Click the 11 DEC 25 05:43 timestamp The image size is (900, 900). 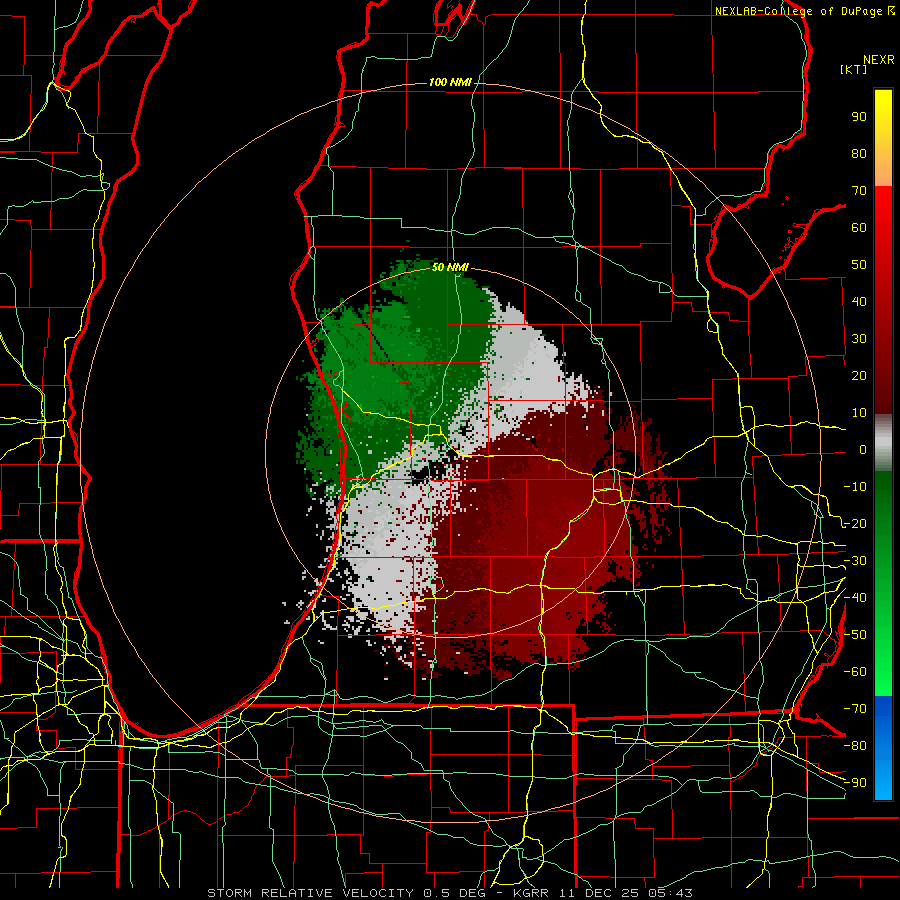[624, 893]
